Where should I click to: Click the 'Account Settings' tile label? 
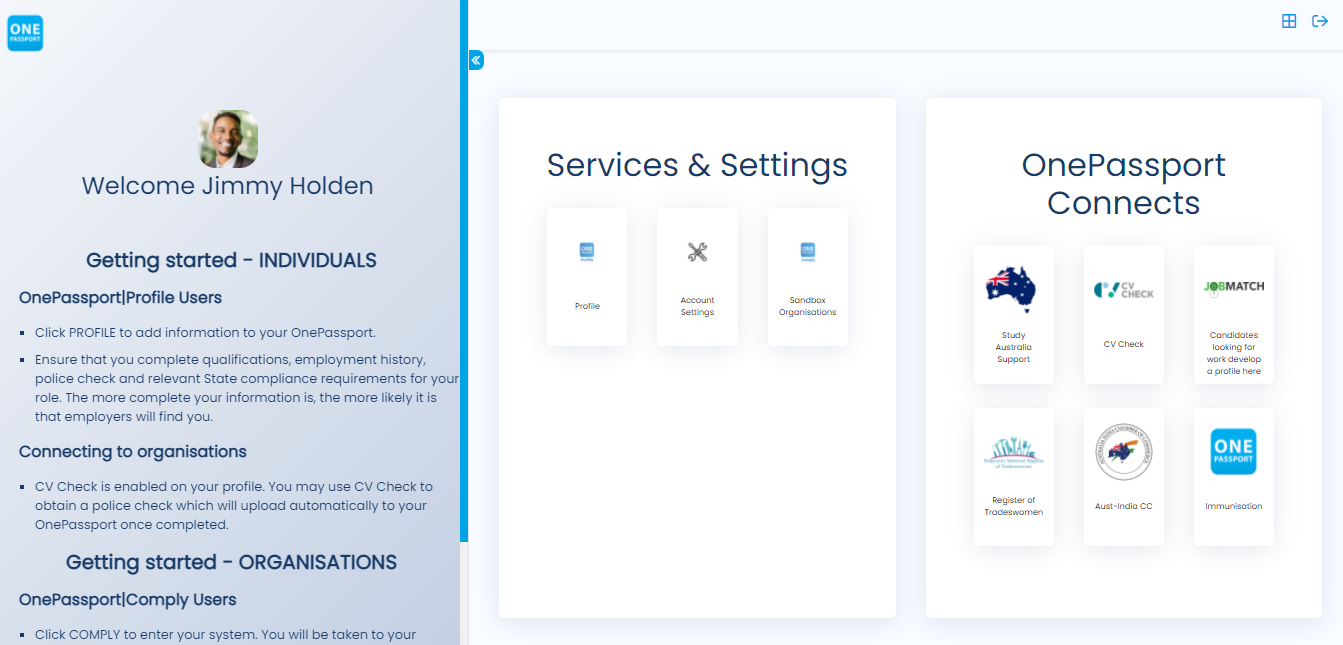point(697,306)
